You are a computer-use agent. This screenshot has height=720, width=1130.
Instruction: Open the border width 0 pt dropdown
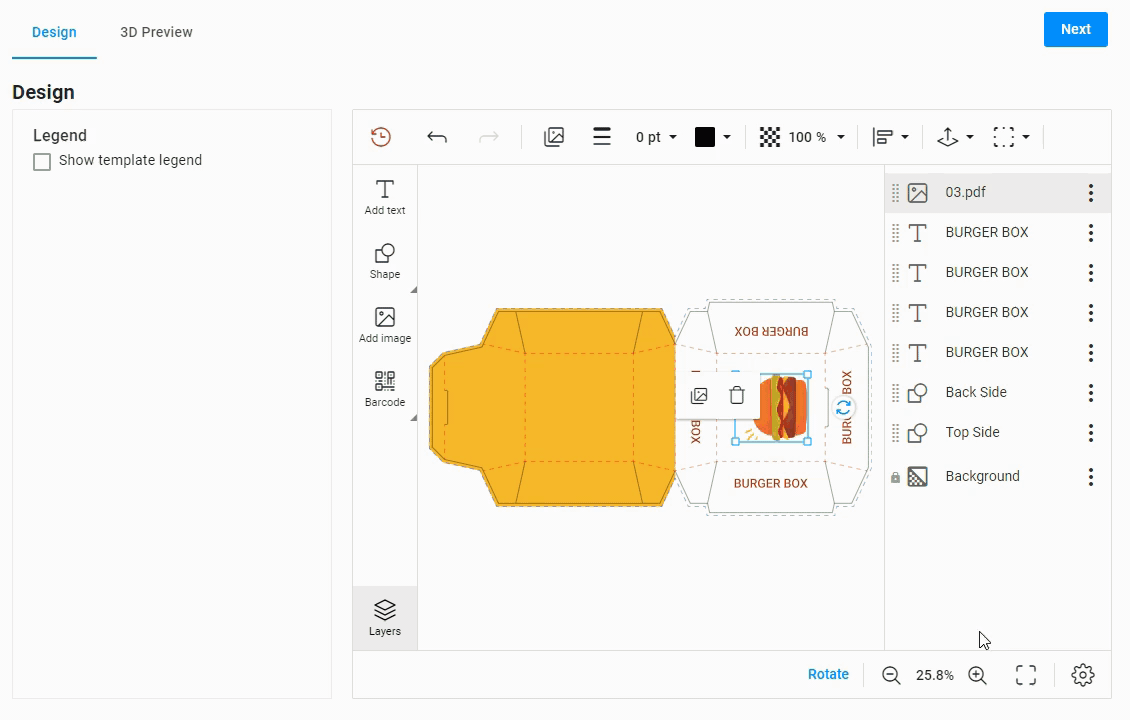tap(656, 137)
